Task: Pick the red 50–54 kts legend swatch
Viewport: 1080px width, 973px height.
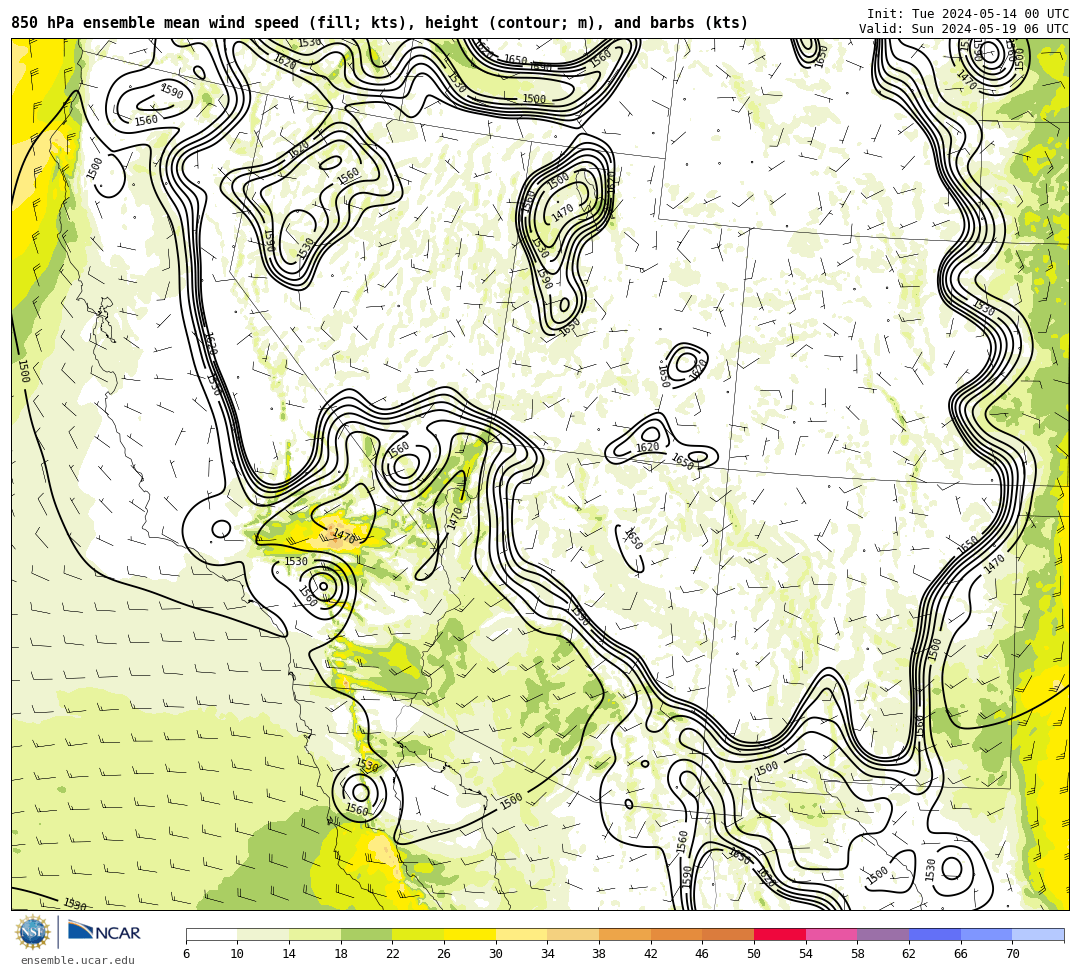Action: tap(780, 934)
